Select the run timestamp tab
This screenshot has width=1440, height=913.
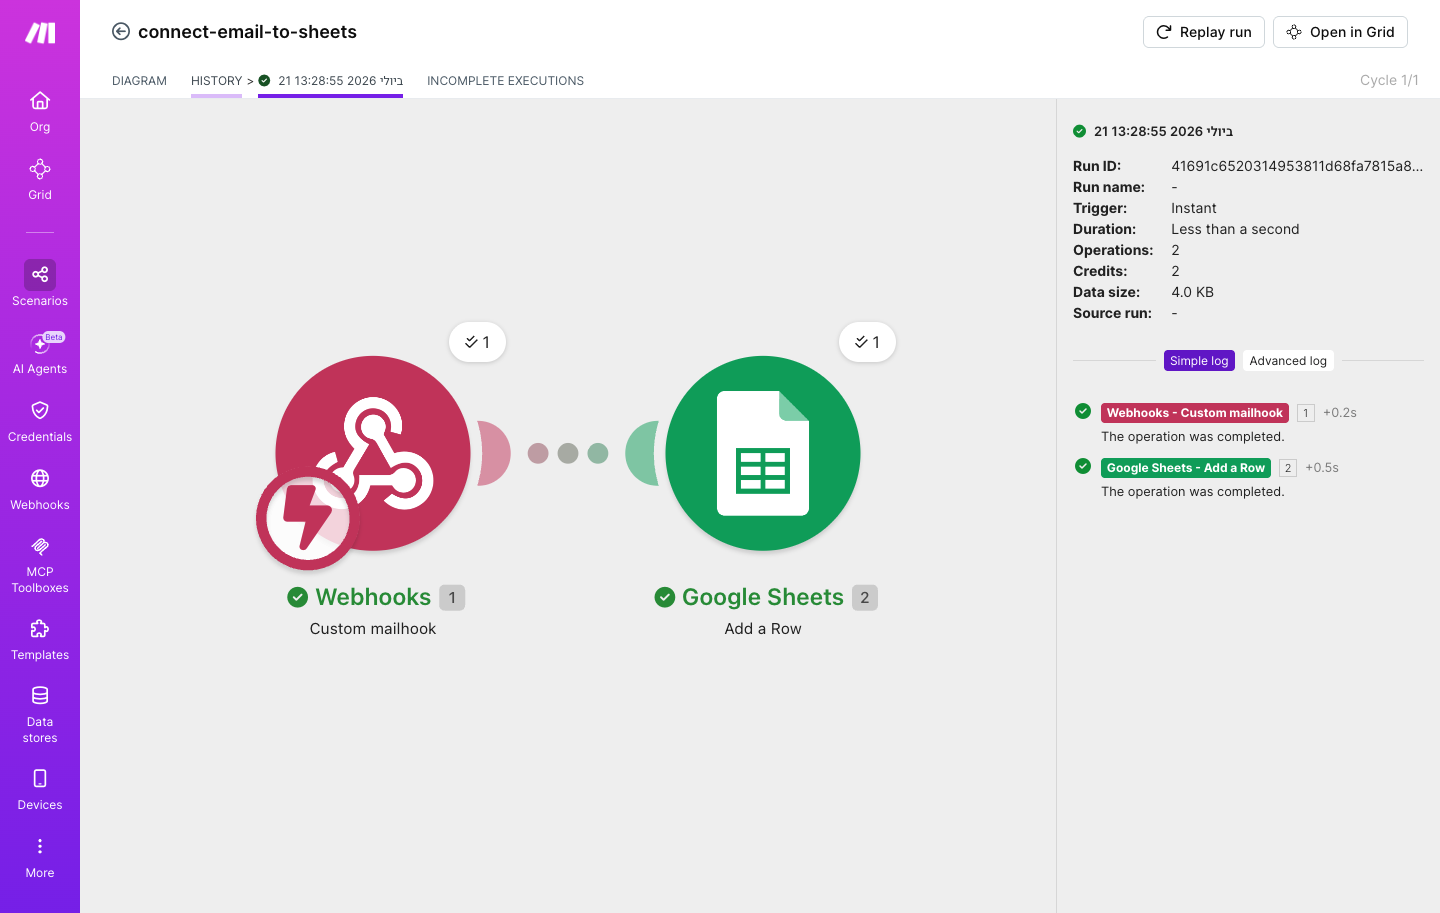click(x=331, y=81)
